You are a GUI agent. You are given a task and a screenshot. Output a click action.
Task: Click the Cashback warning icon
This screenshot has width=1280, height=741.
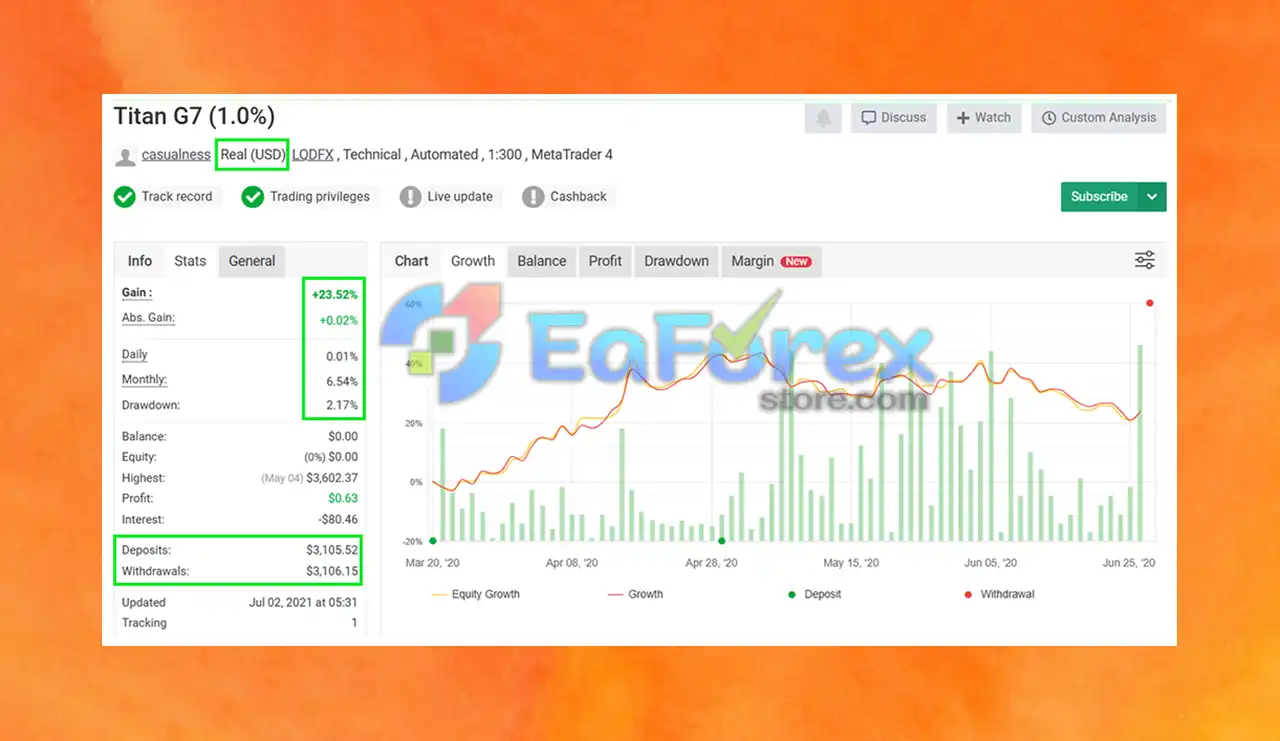(533, 197)
